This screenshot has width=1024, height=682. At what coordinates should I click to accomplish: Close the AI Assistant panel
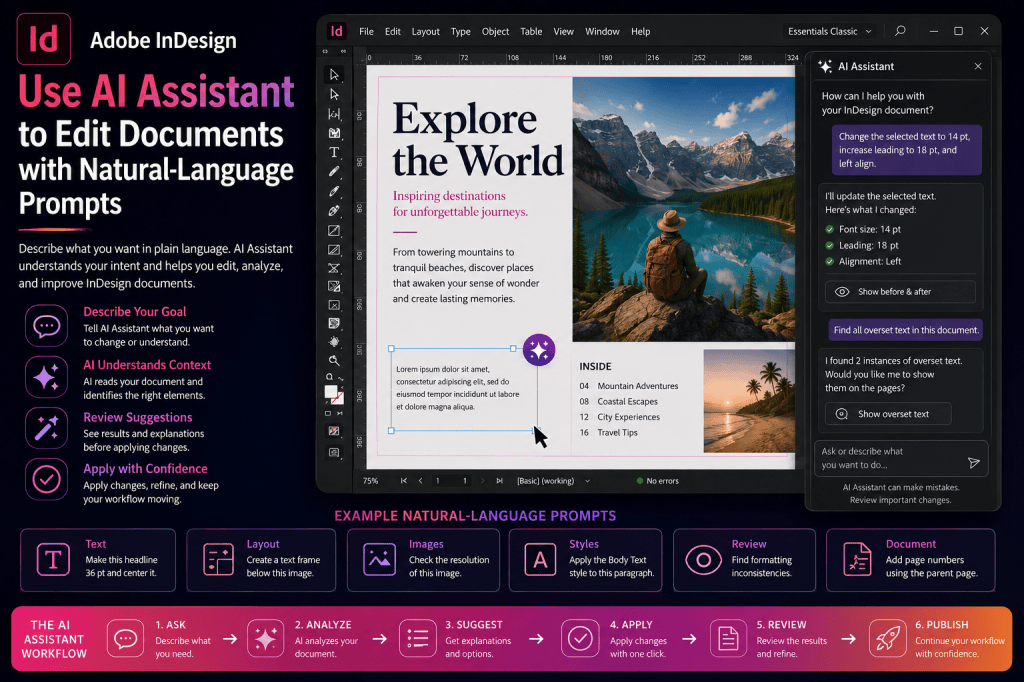(978, 66)
